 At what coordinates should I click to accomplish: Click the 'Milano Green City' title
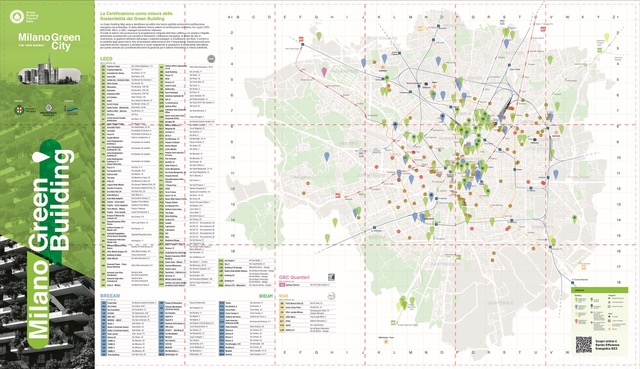[49, 41]
